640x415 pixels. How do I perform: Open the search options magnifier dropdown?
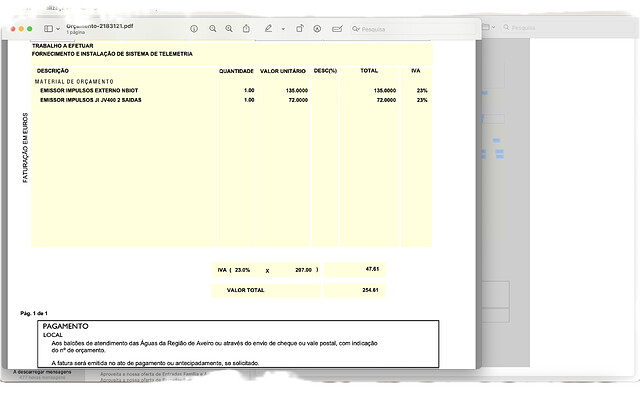pyautogui.click(x=356, y=29)
